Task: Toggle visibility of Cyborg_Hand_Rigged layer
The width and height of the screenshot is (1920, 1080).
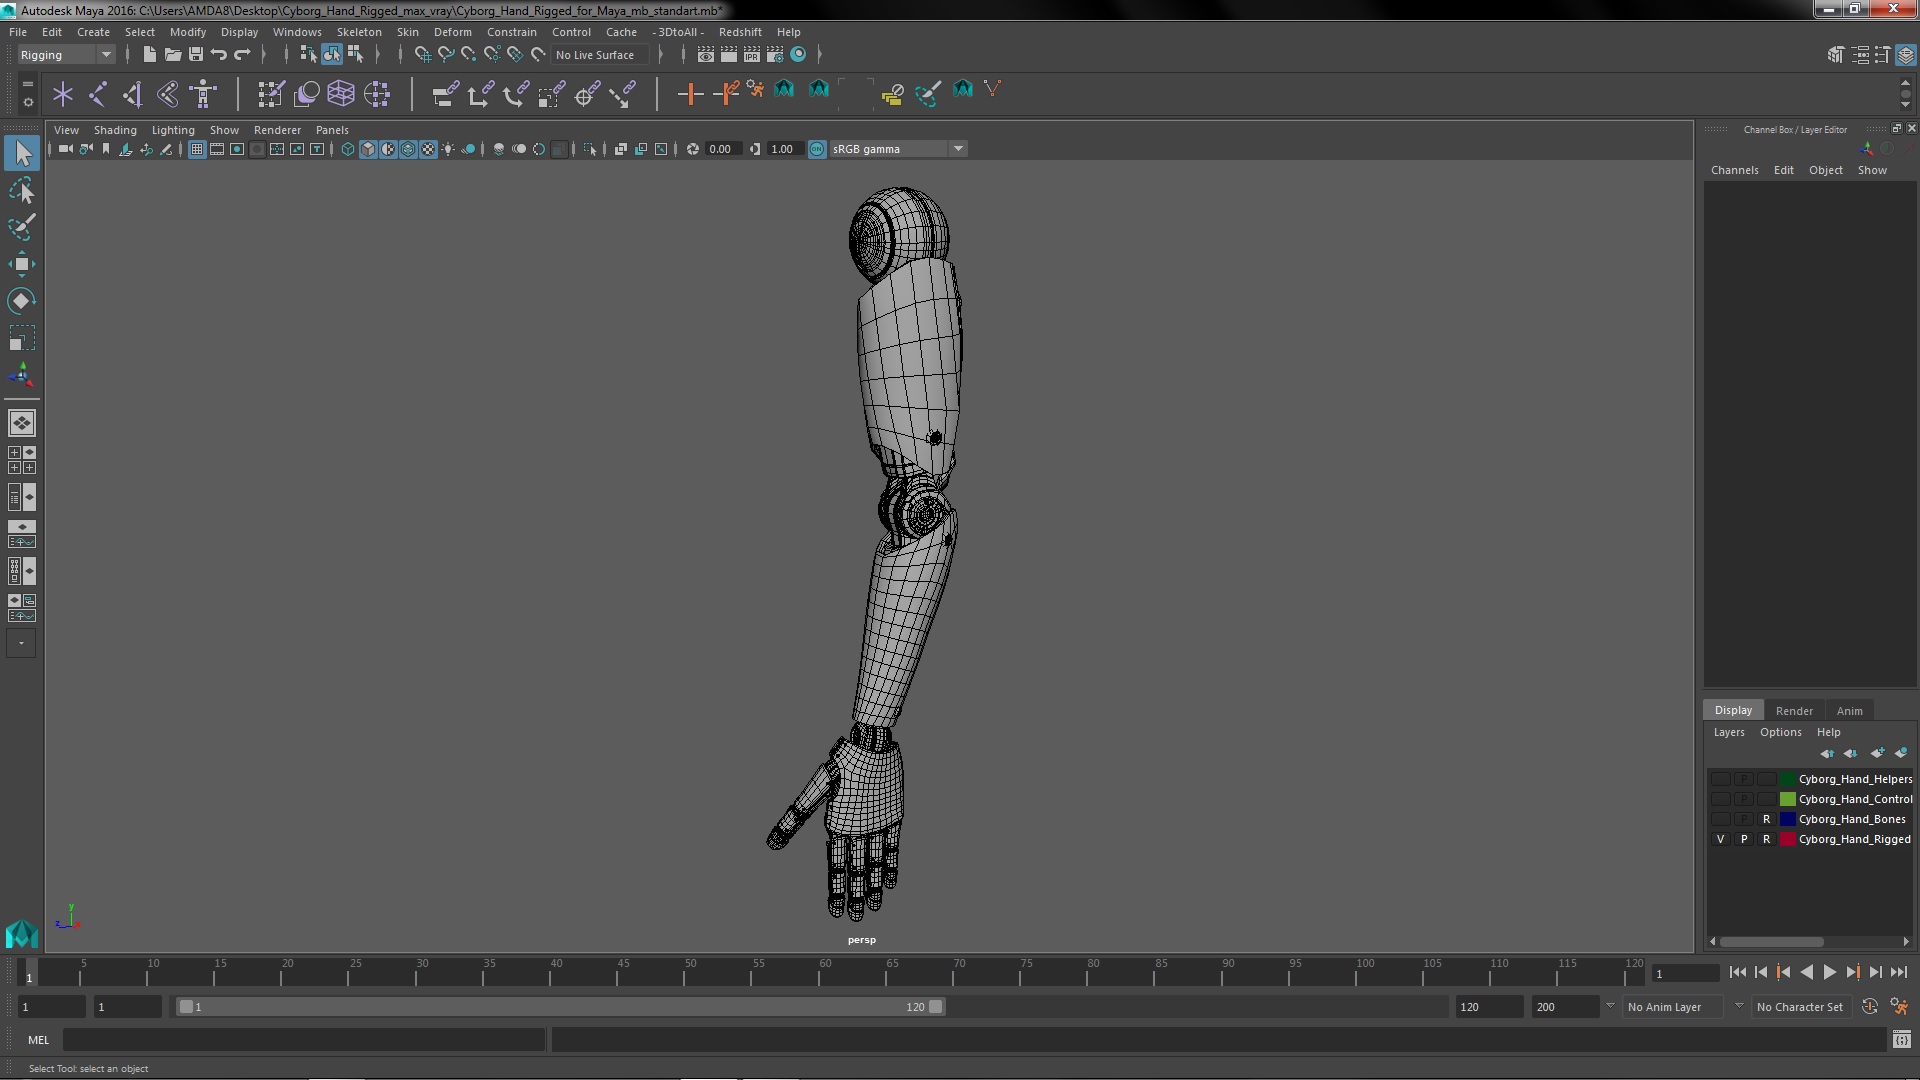Action: 1720,839
